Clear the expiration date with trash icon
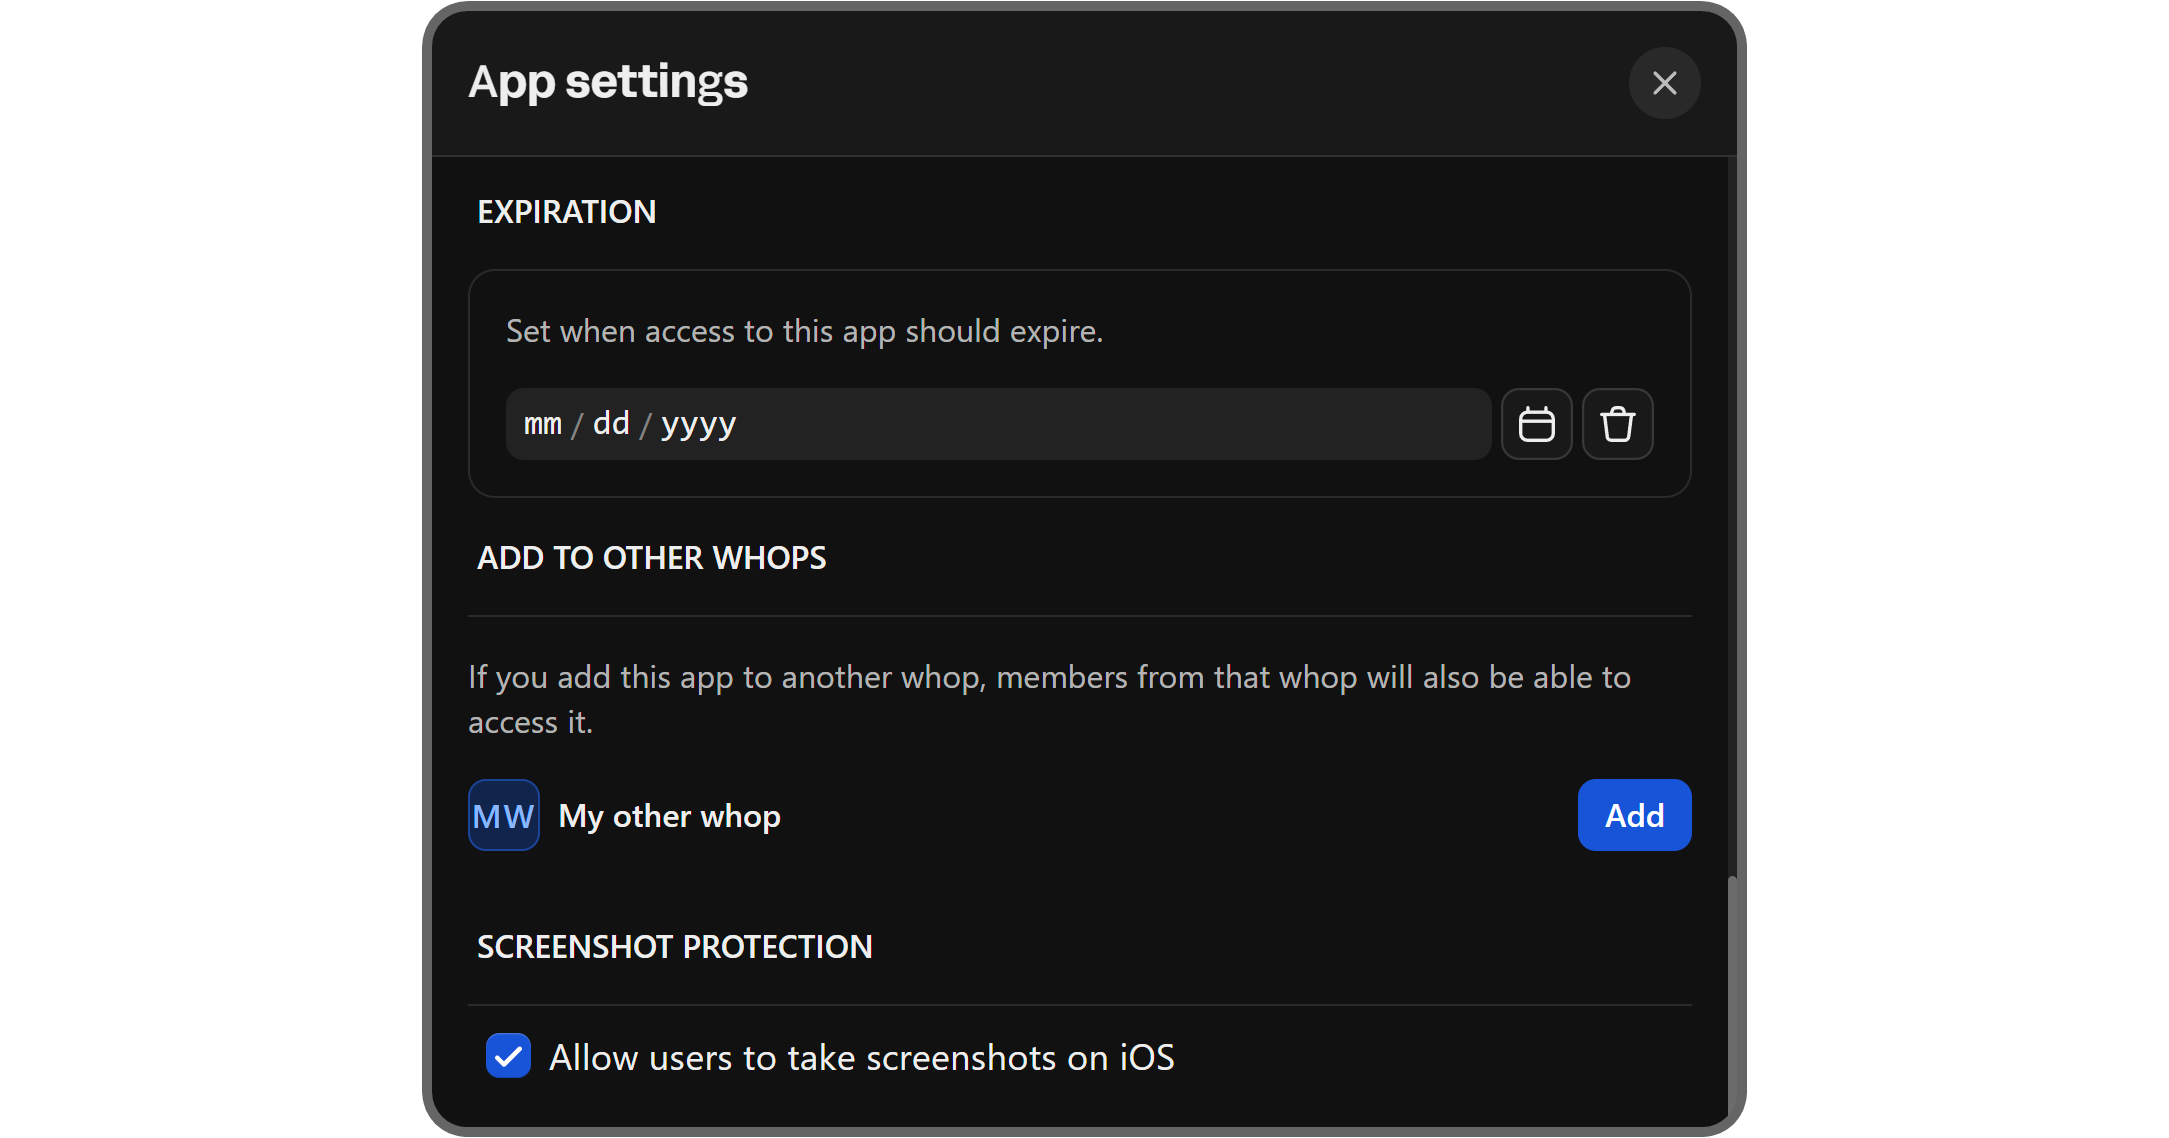This screenshot has width=2169, height=1138. [x=1617, y=423]
